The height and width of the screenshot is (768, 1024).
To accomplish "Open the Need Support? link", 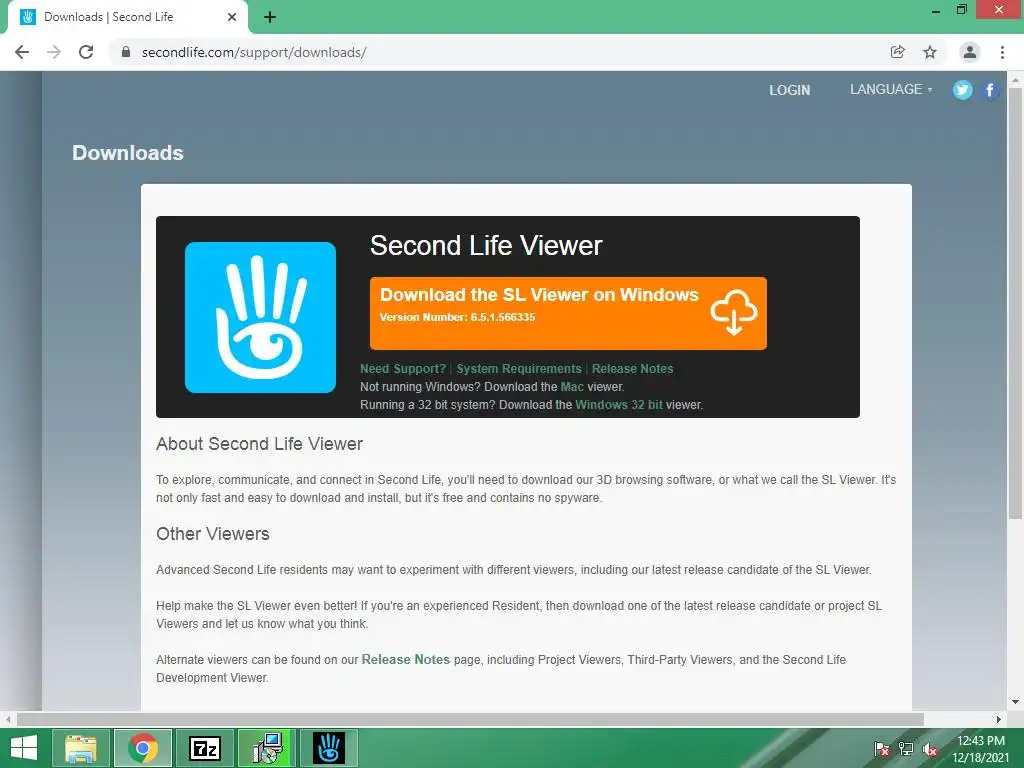I will click(x=403, y=369).
